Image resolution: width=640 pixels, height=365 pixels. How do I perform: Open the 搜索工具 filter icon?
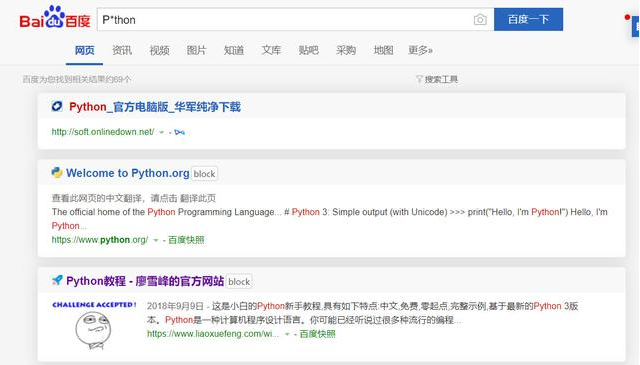[x=419, y=79]
